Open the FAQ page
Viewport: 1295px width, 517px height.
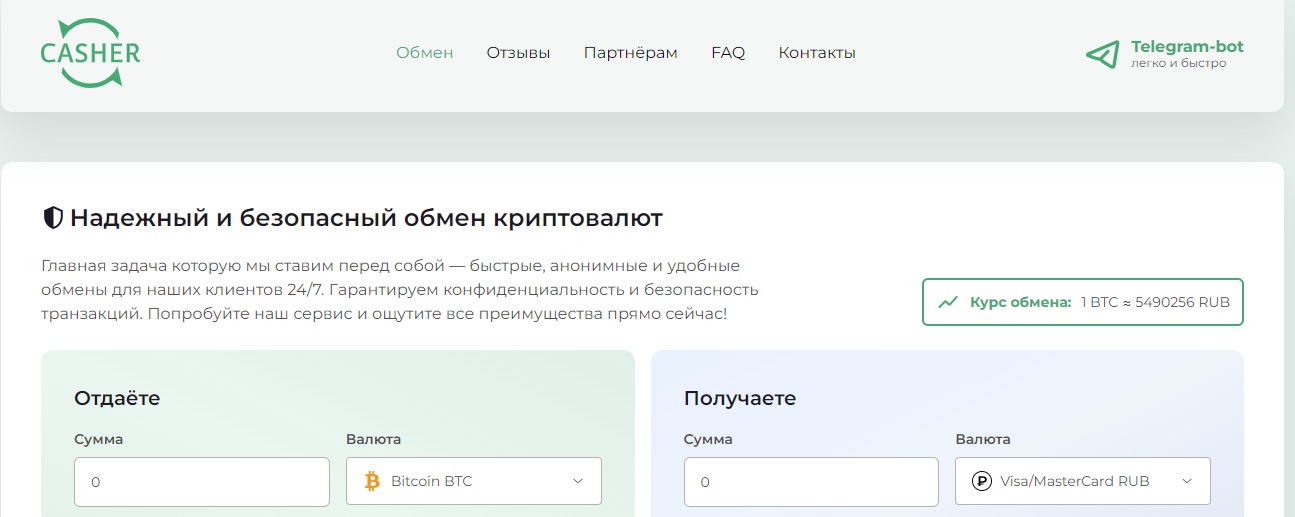click(x=728, y=53)
